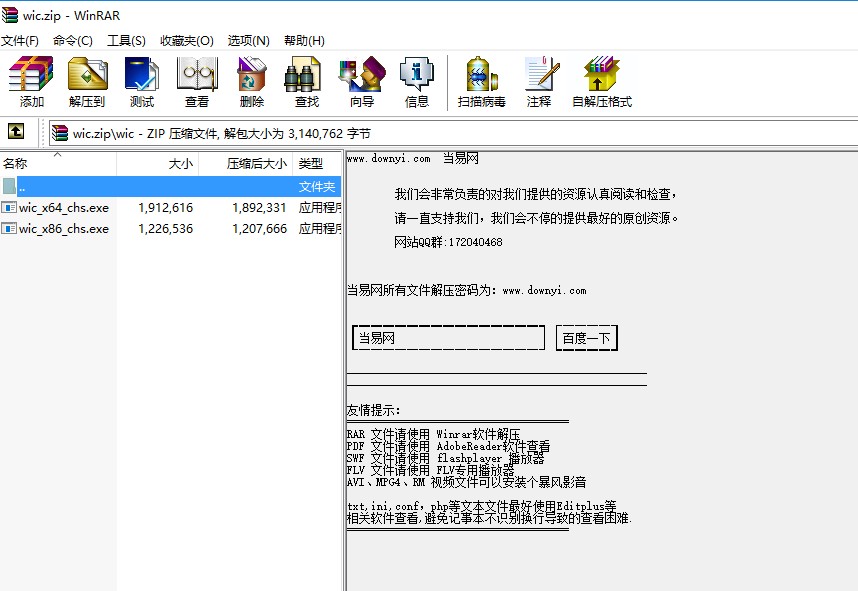Screen dimensions: 858x591
Task: Open the 注释 (Comment) editor icon
Action: click(x=540, y=80)
